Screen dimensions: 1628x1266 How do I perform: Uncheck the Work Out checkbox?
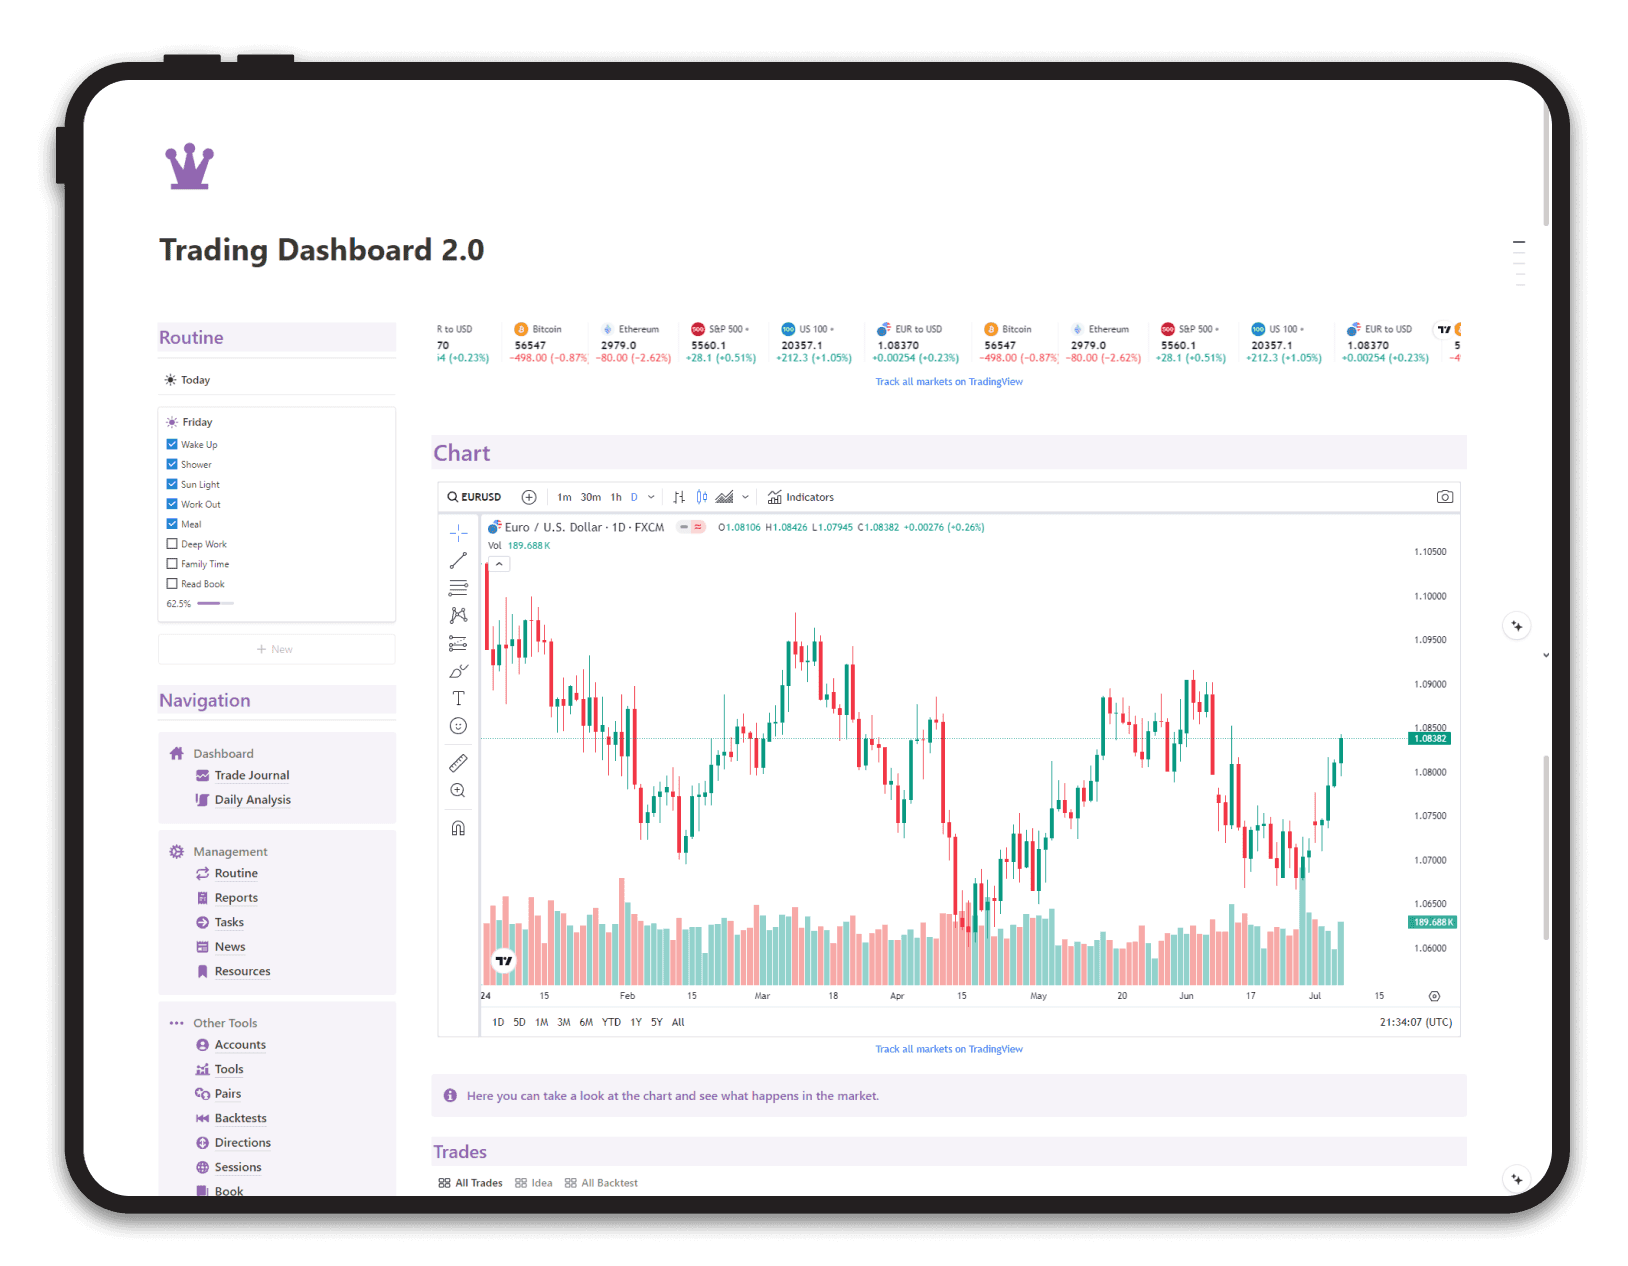pos(172,504)
